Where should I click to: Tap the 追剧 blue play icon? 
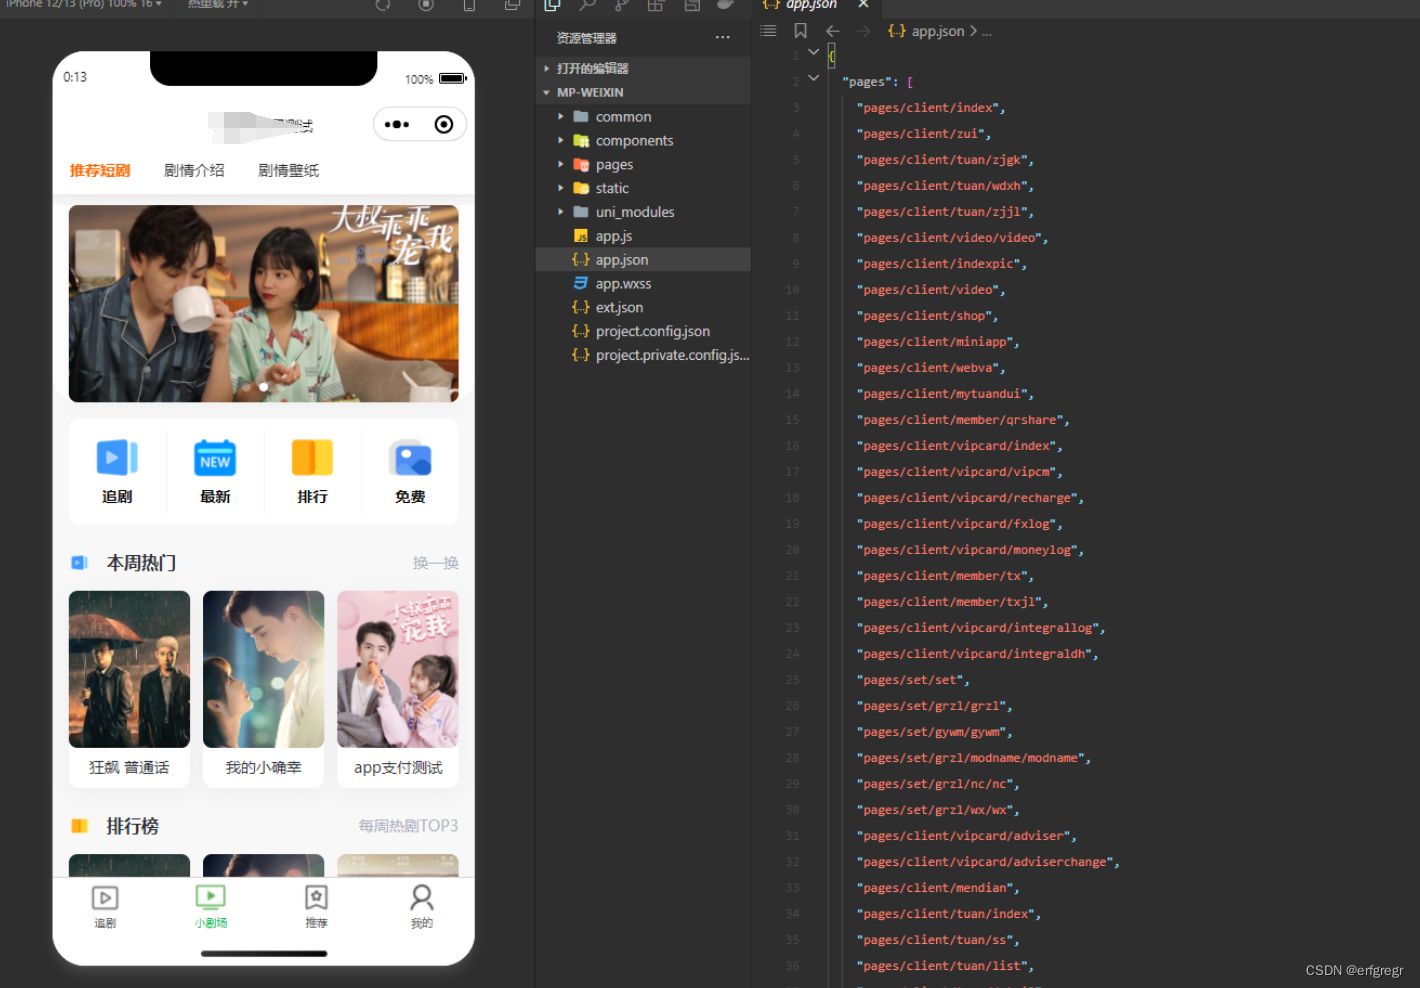click(116, 458)
